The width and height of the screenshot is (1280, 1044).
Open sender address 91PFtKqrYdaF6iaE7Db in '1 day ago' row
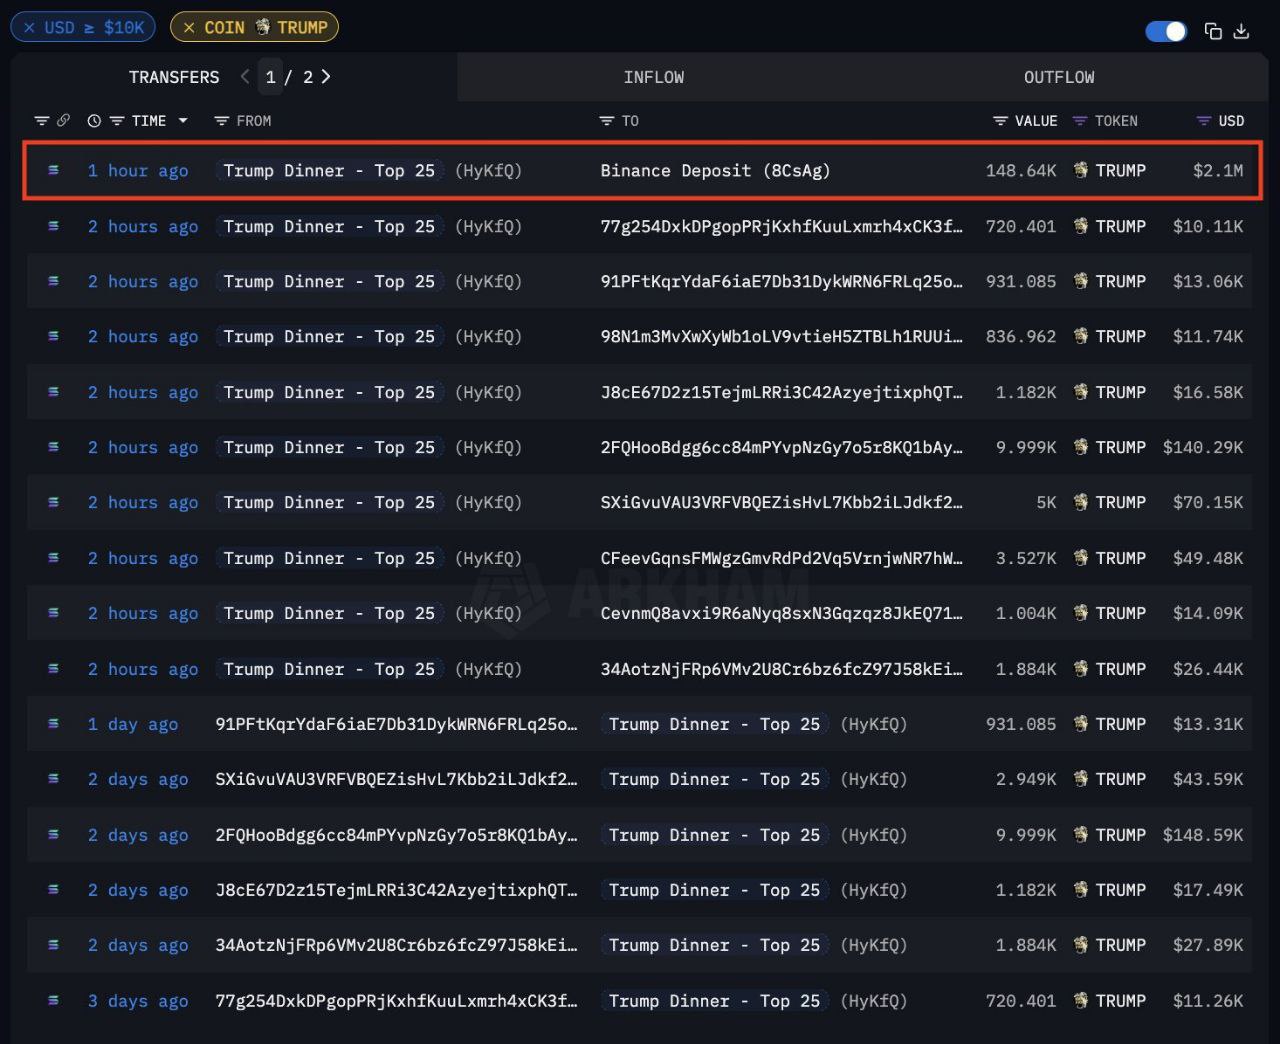click(396, 724)
